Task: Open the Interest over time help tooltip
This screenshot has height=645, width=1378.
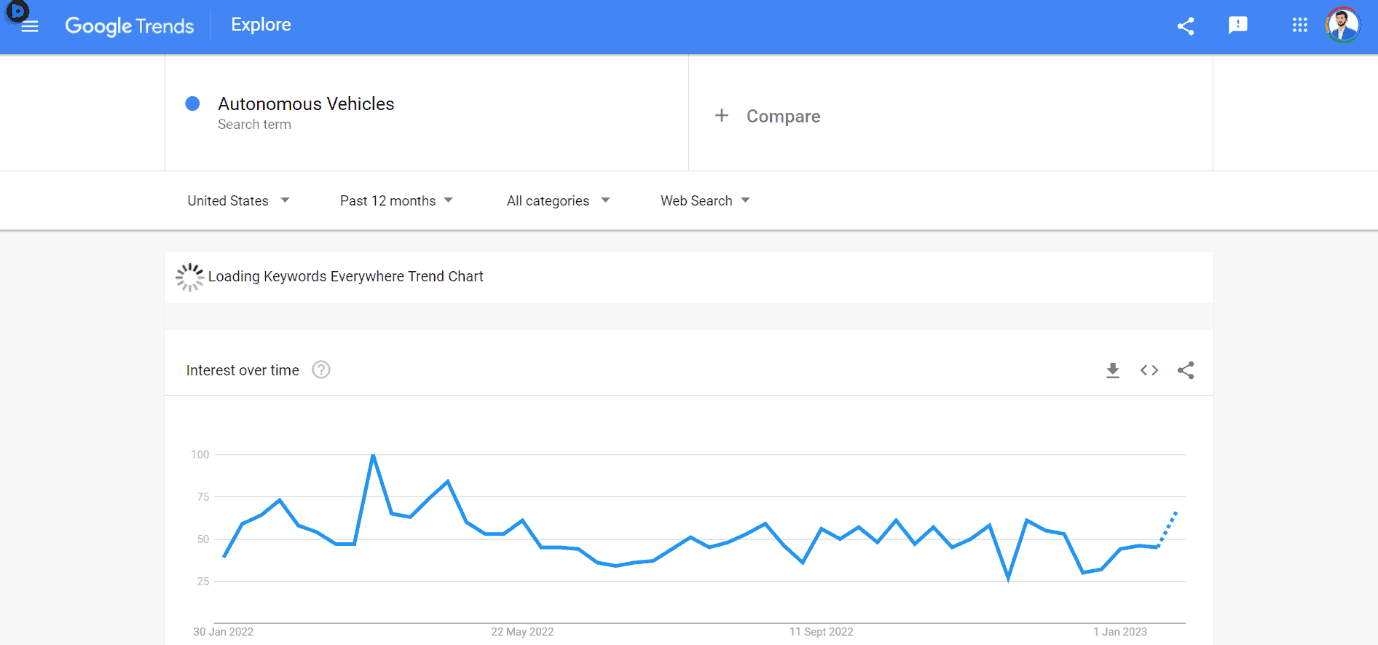Action: coord(321,370)
